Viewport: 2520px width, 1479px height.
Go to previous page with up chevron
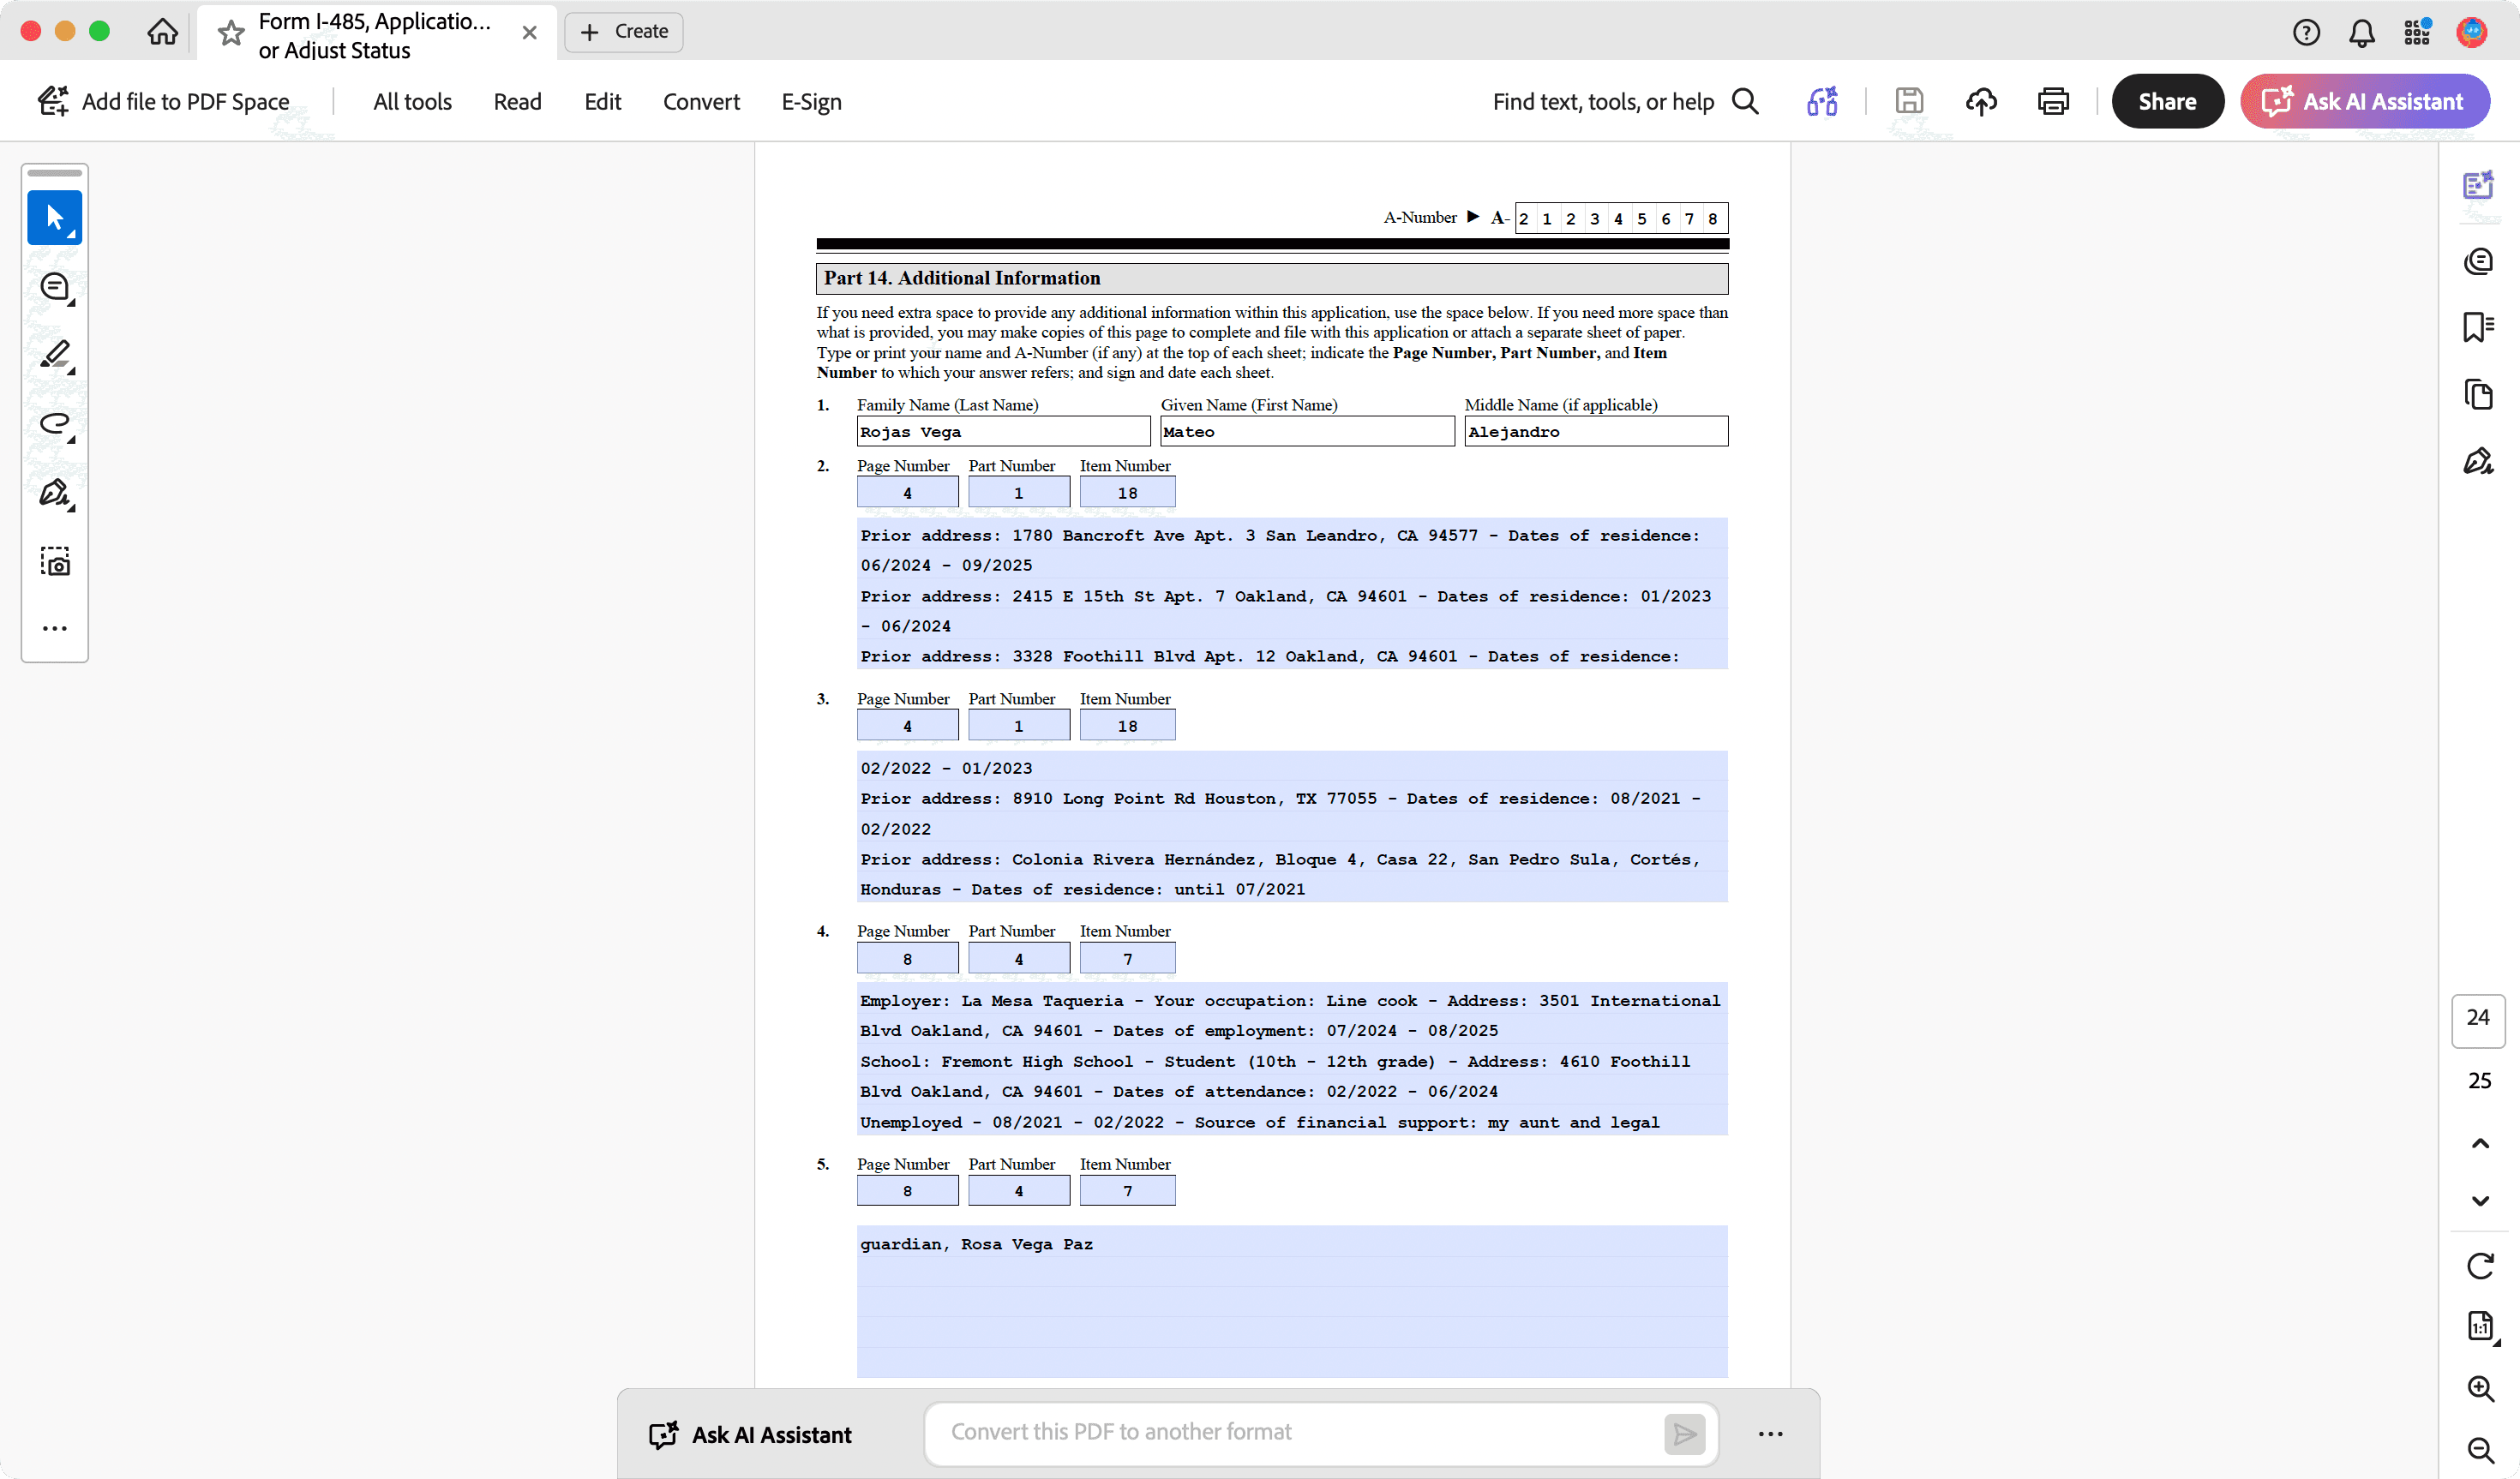pyautogui.click(x=2480, y=1143)
